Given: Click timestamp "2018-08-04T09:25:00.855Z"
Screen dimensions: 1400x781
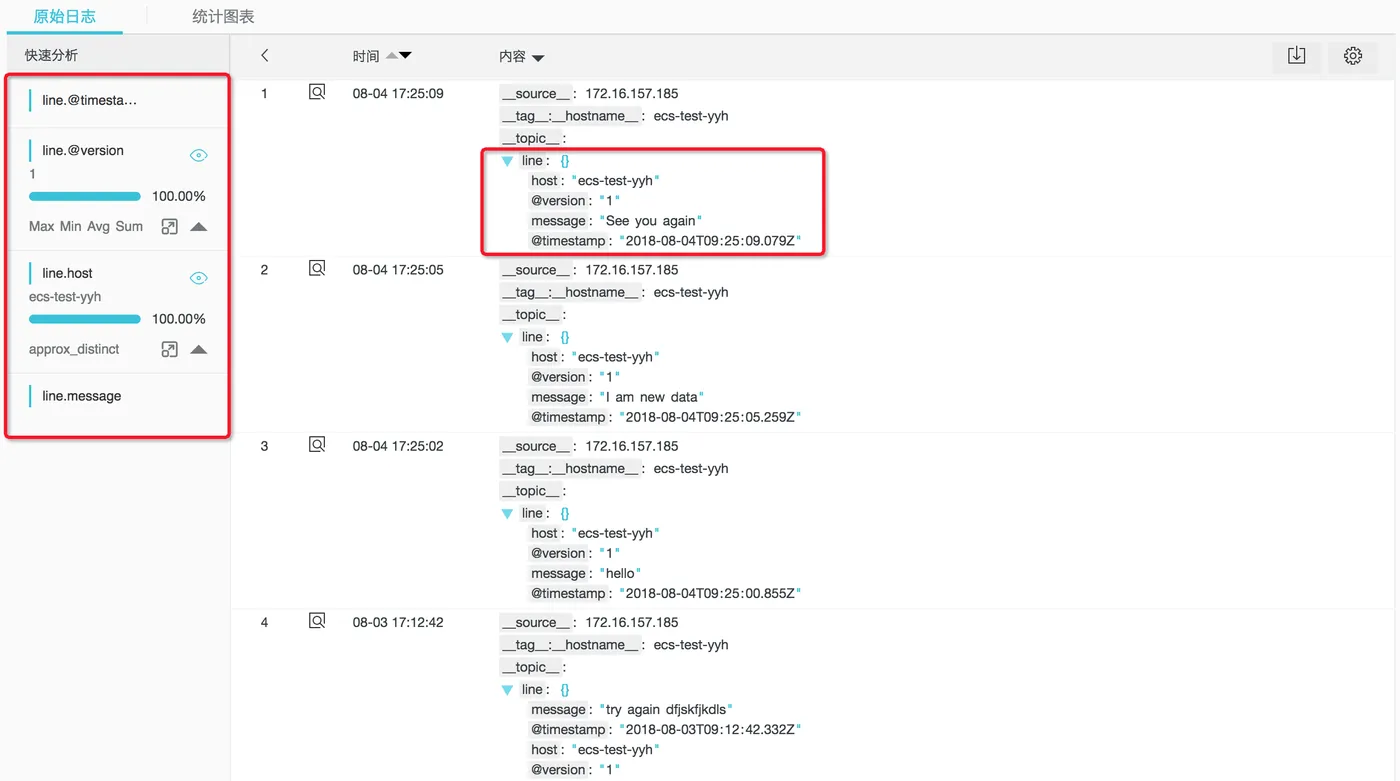Looking at the screenshot, I should 710,593.
